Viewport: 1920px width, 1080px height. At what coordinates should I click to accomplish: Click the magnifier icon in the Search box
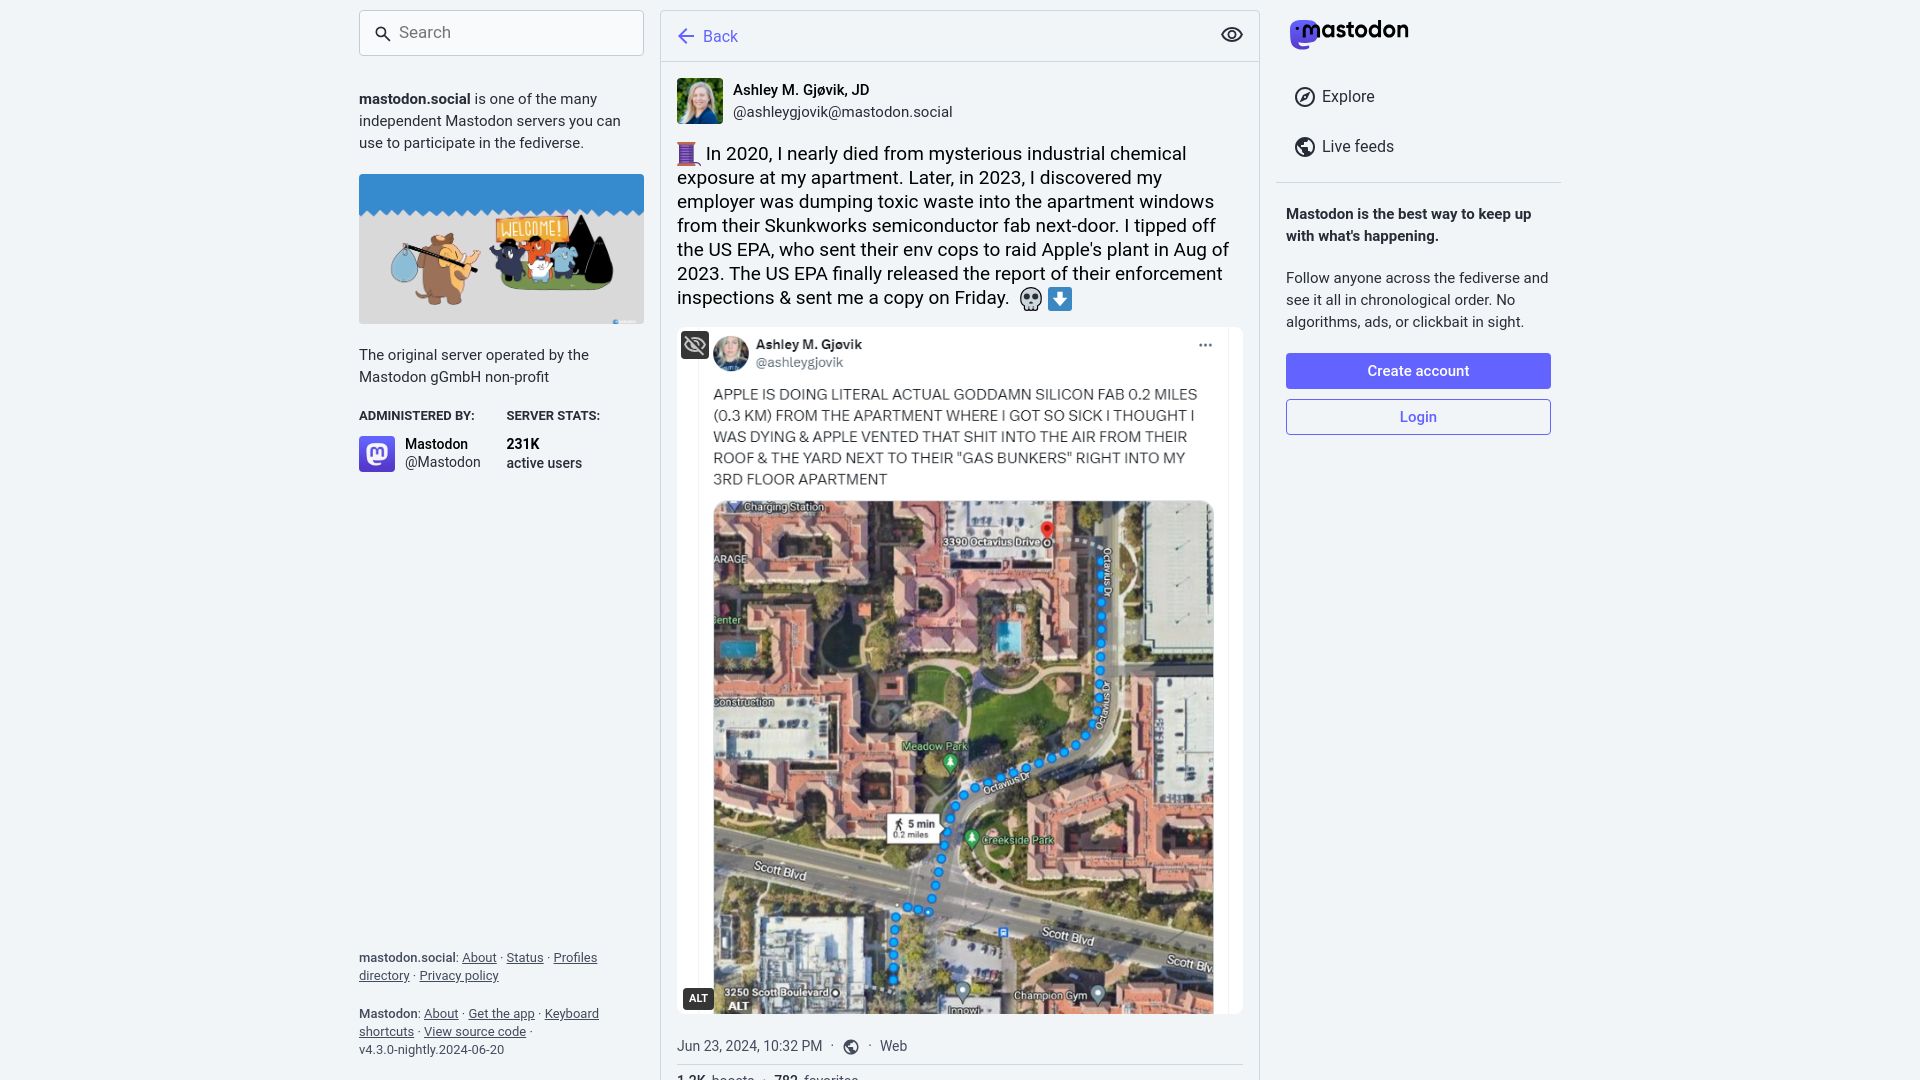382,34
